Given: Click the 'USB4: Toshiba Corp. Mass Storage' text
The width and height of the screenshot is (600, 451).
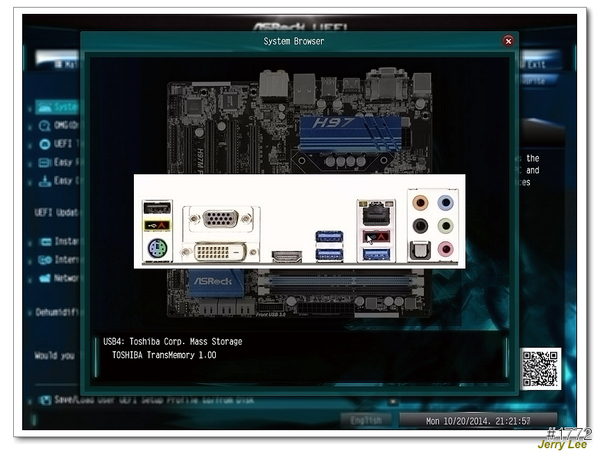Looking at the screenshot, I should (x=173, y=341).
